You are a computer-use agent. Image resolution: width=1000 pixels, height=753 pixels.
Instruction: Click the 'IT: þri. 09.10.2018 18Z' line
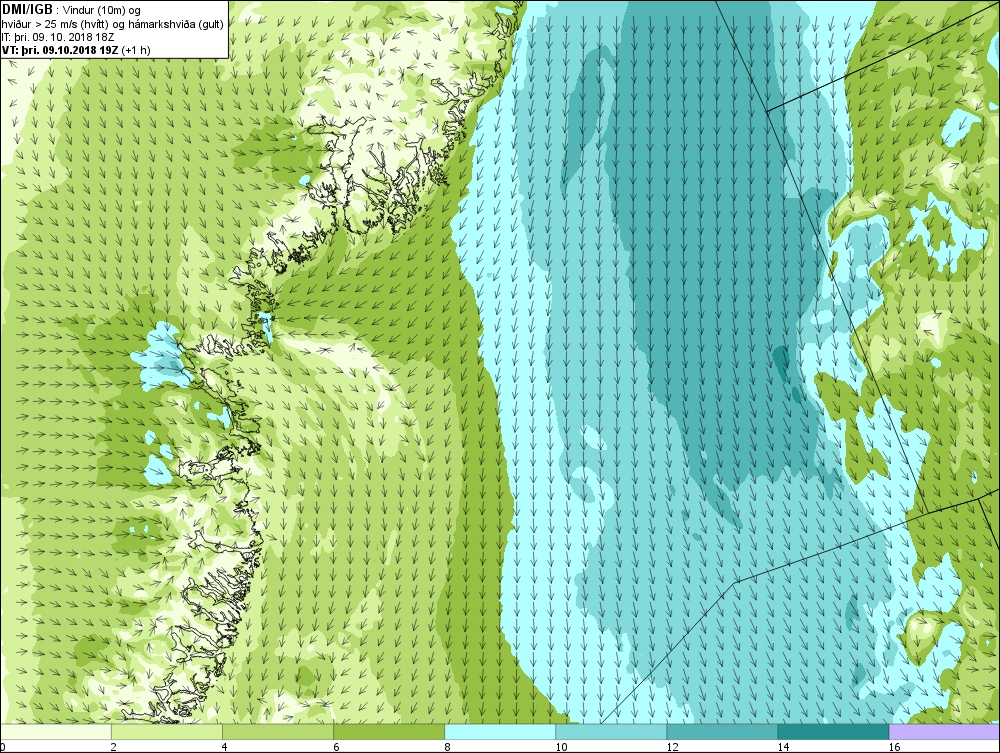(58, 36)
